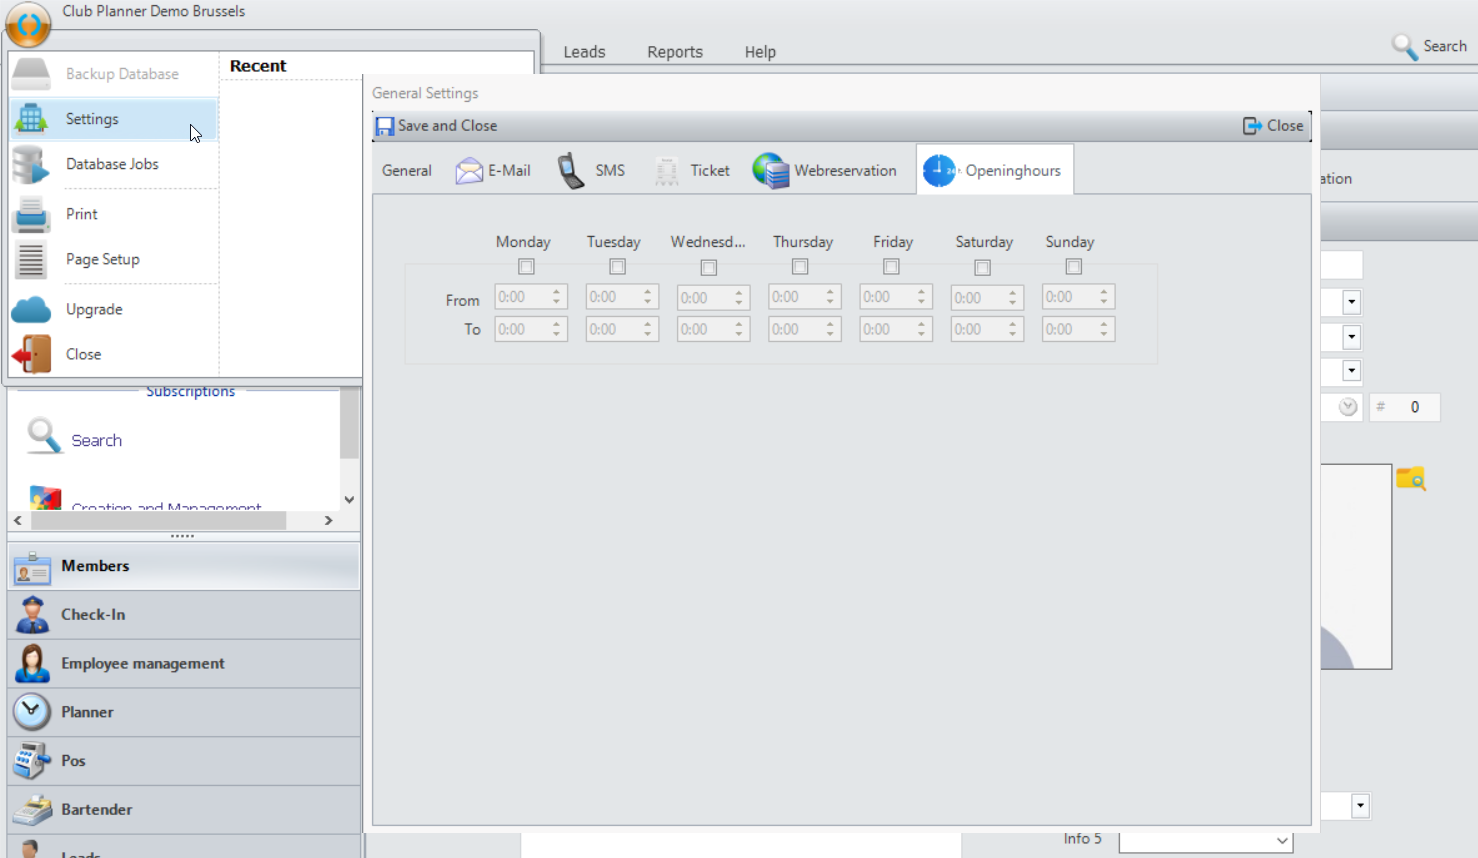Click the Page Setup icon

(x=31, y=260)
